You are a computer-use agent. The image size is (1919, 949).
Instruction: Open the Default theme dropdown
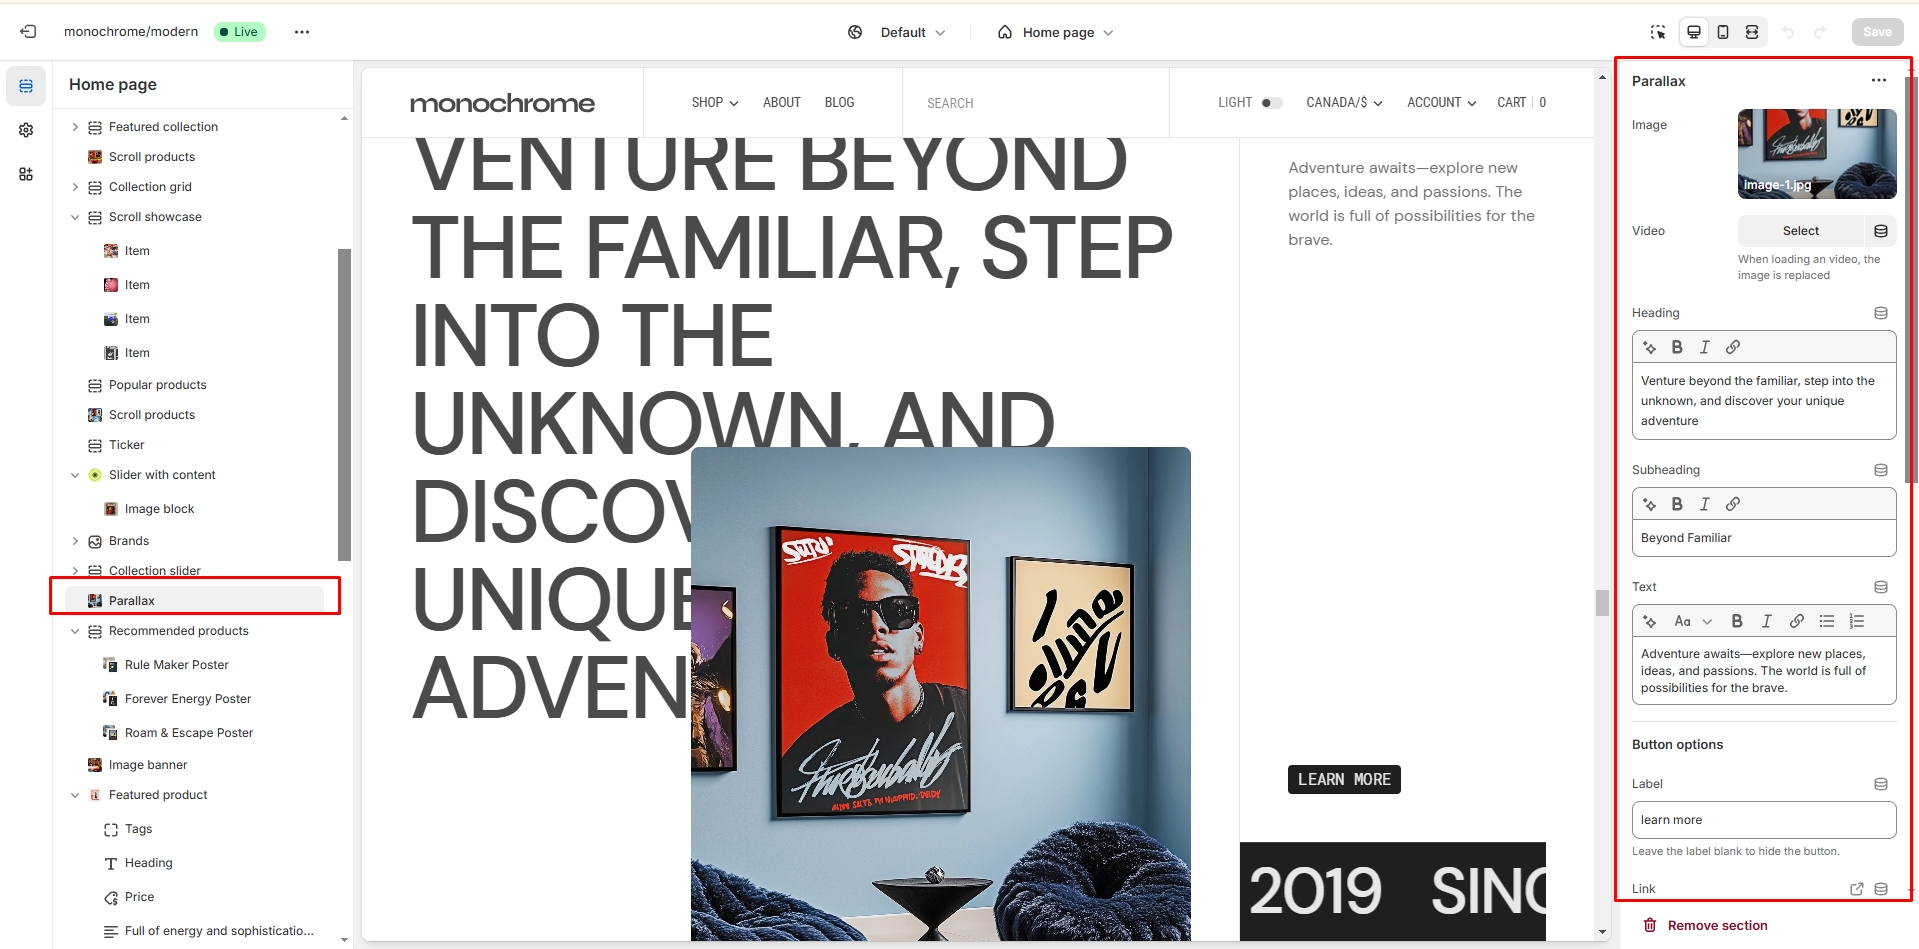(897, 32)
